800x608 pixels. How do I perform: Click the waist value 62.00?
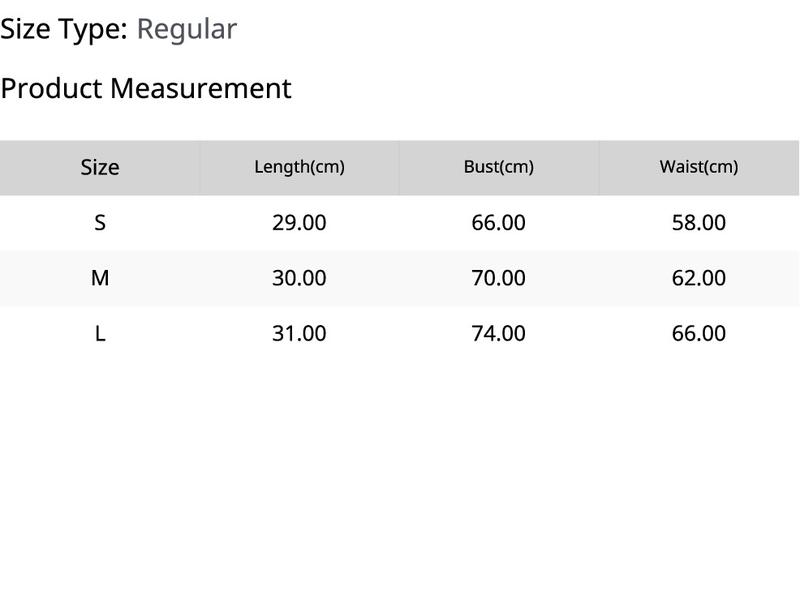coord(698,278)
